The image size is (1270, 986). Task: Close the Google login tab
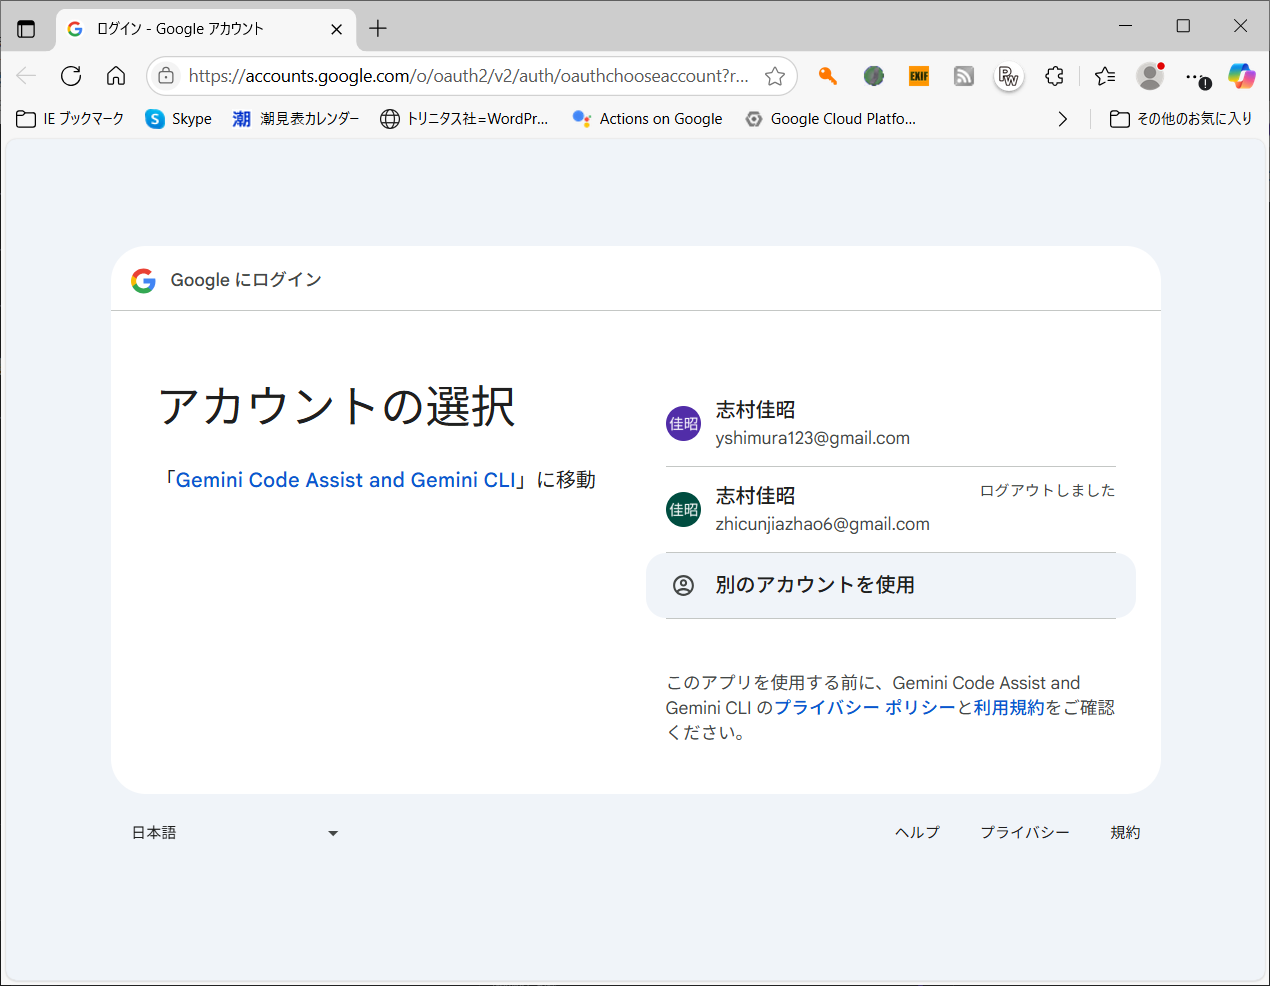[x=336, y=29]
